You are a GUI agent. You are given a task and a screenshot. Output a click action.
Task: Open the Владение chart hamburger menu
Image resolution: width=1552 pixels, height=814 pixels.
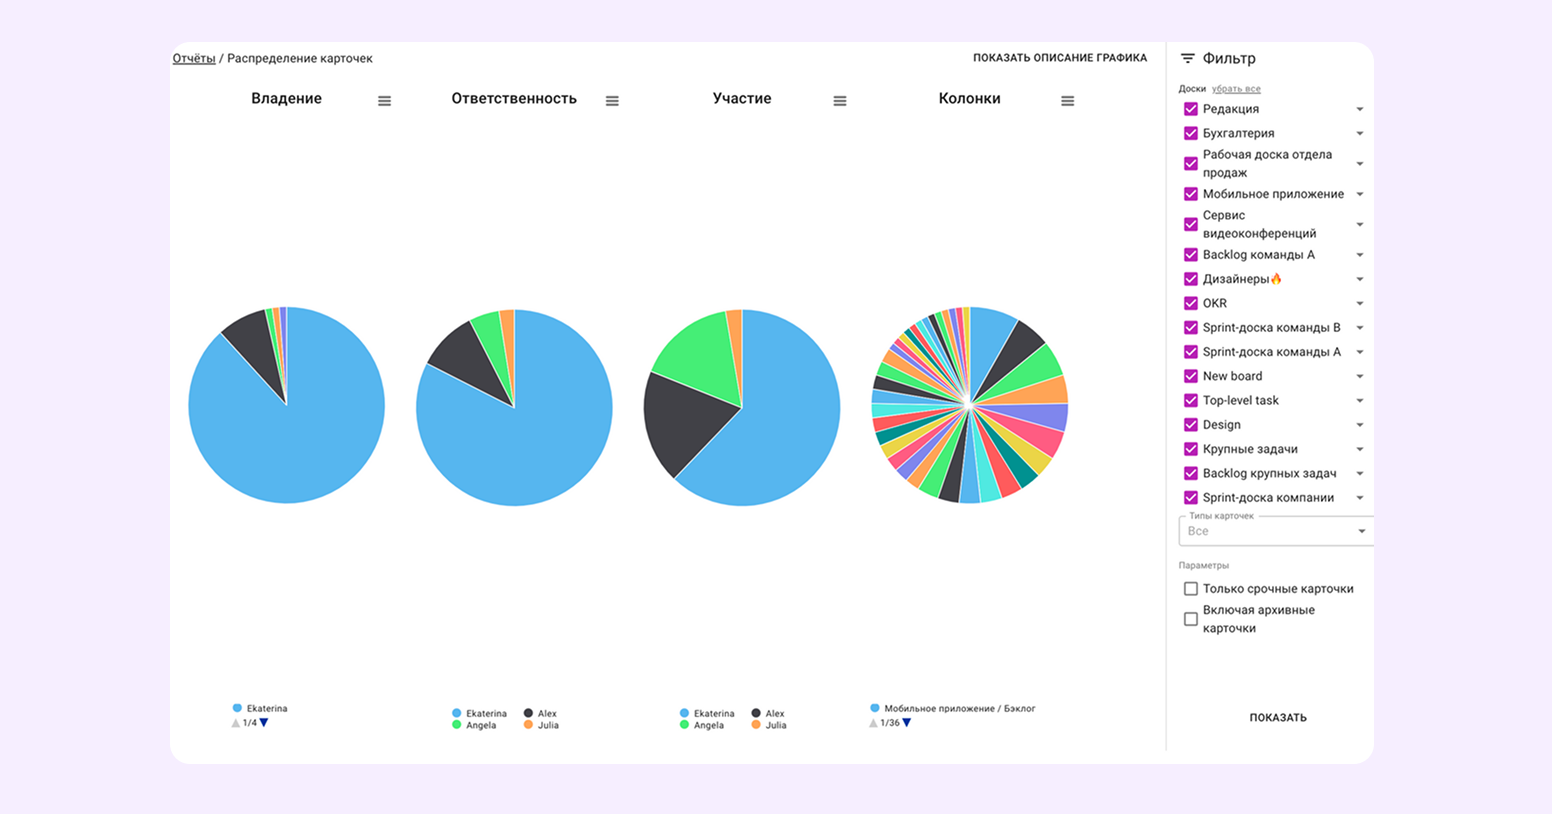(384, 101)
